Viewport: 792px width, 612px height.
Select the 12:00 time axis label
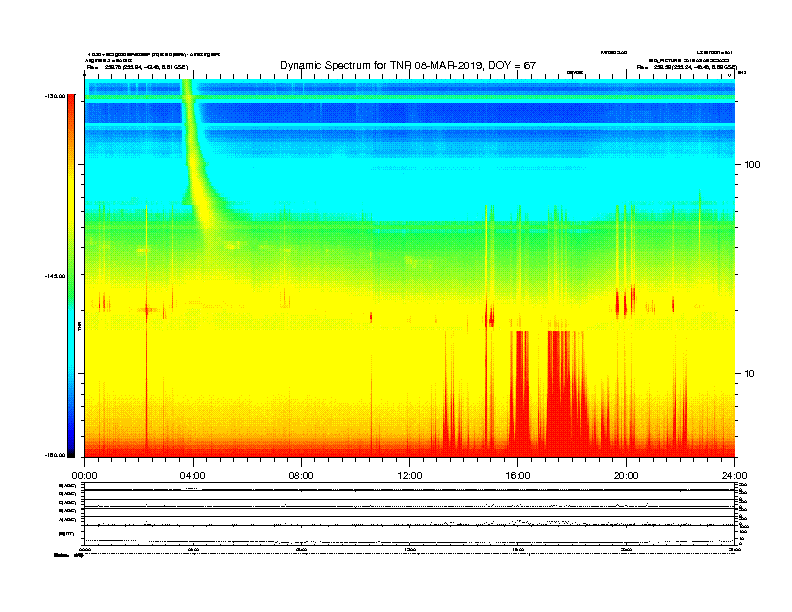click(x=410, y=475)
